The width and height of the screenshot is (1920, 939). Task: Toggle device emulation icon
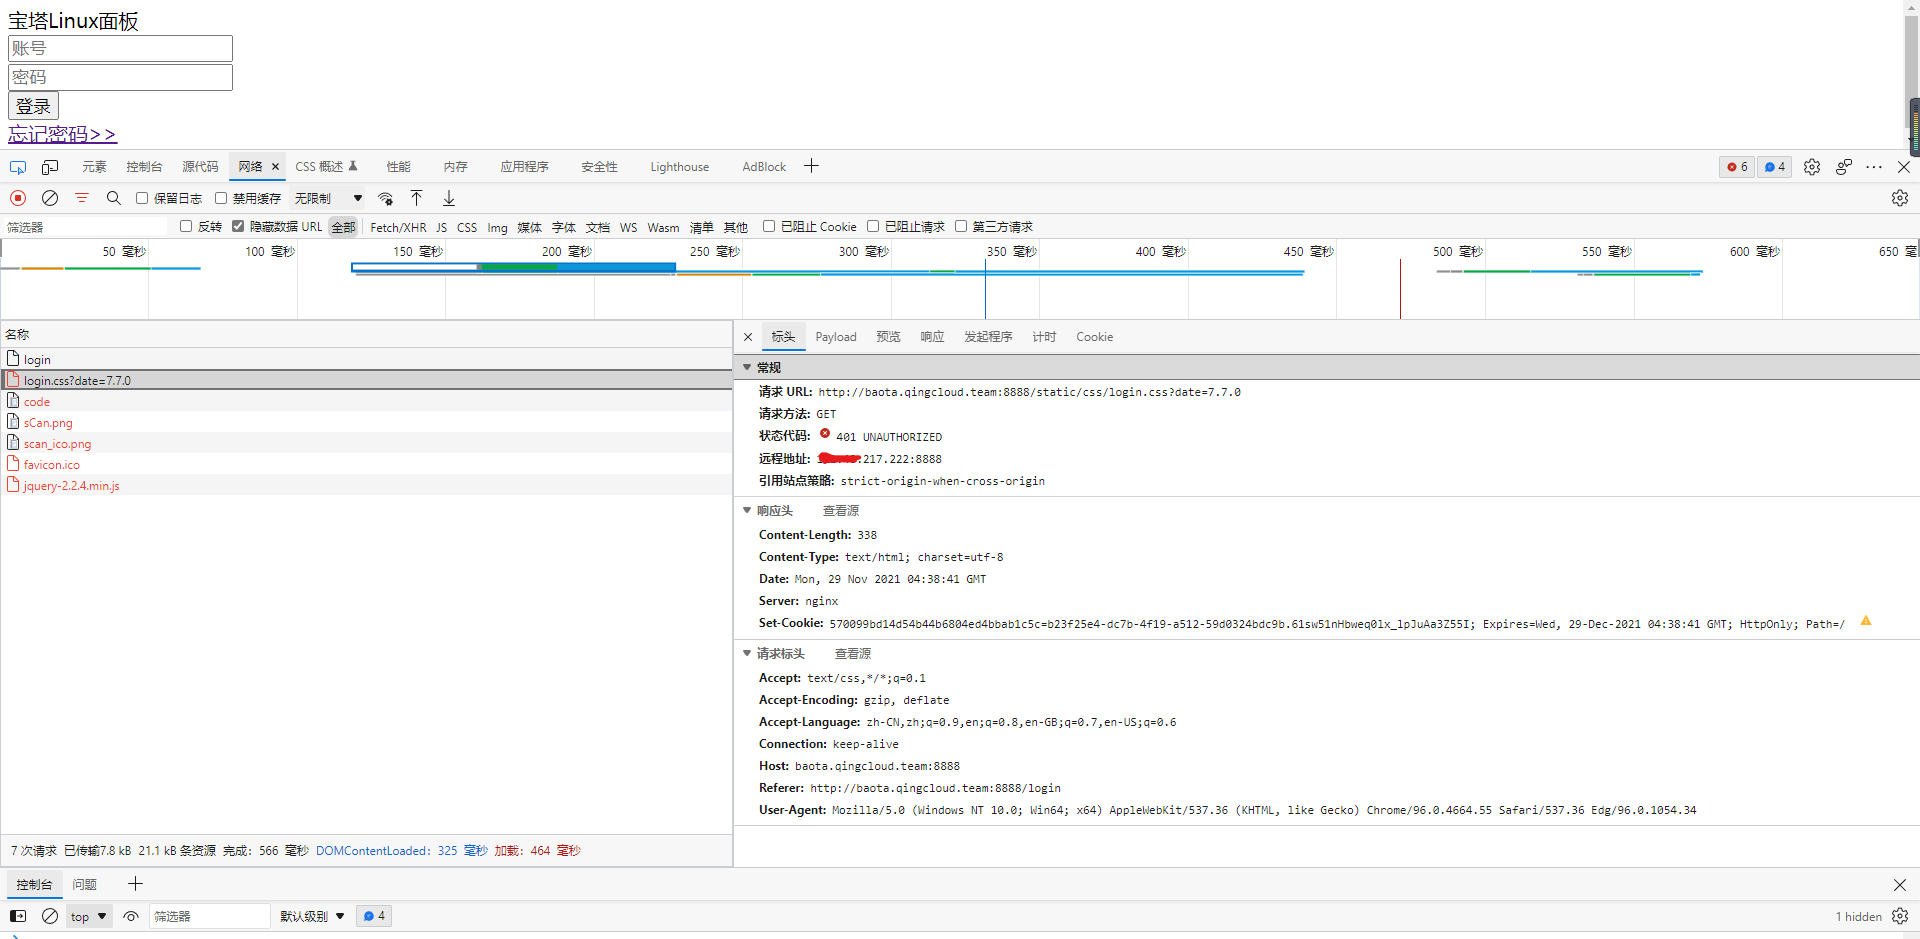pyautogui.click(x=50, y=167)
